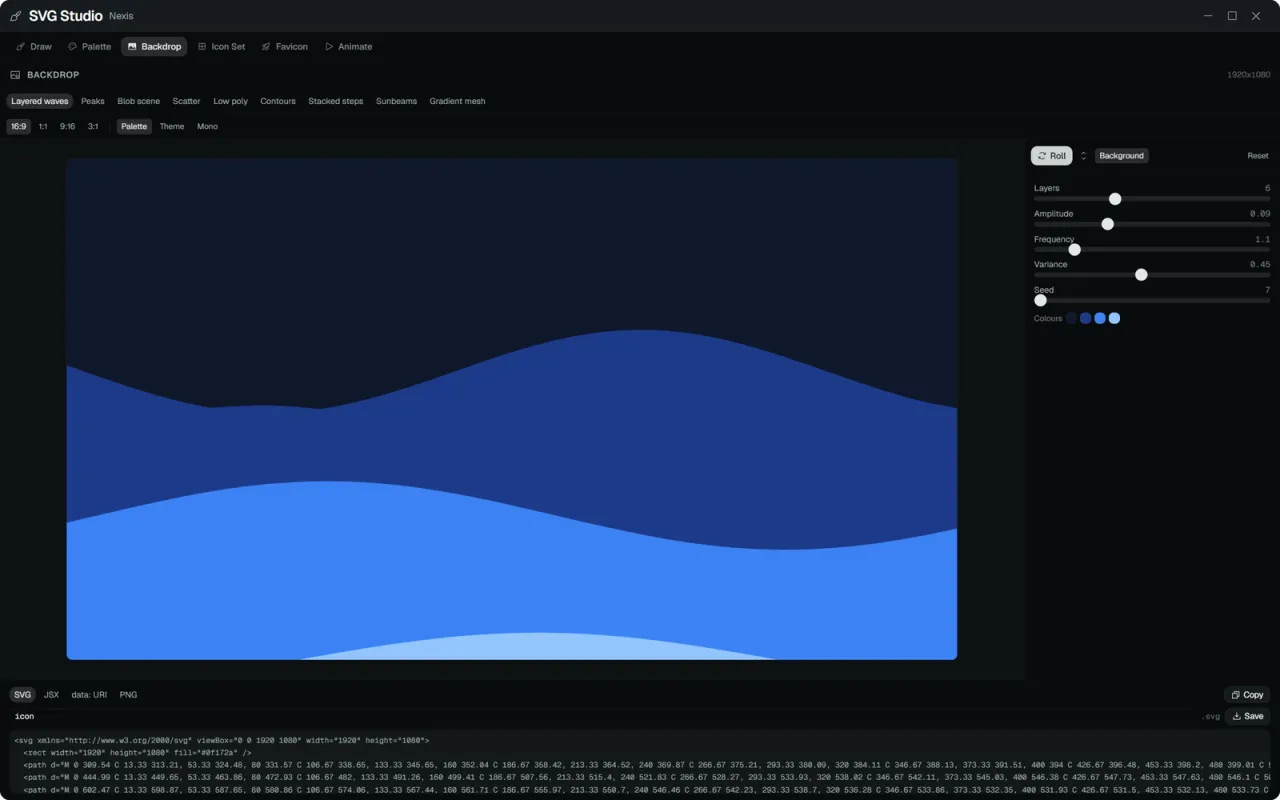
Task: Click the SVG Studio brush logo icon
Action: tap(15, 16)
